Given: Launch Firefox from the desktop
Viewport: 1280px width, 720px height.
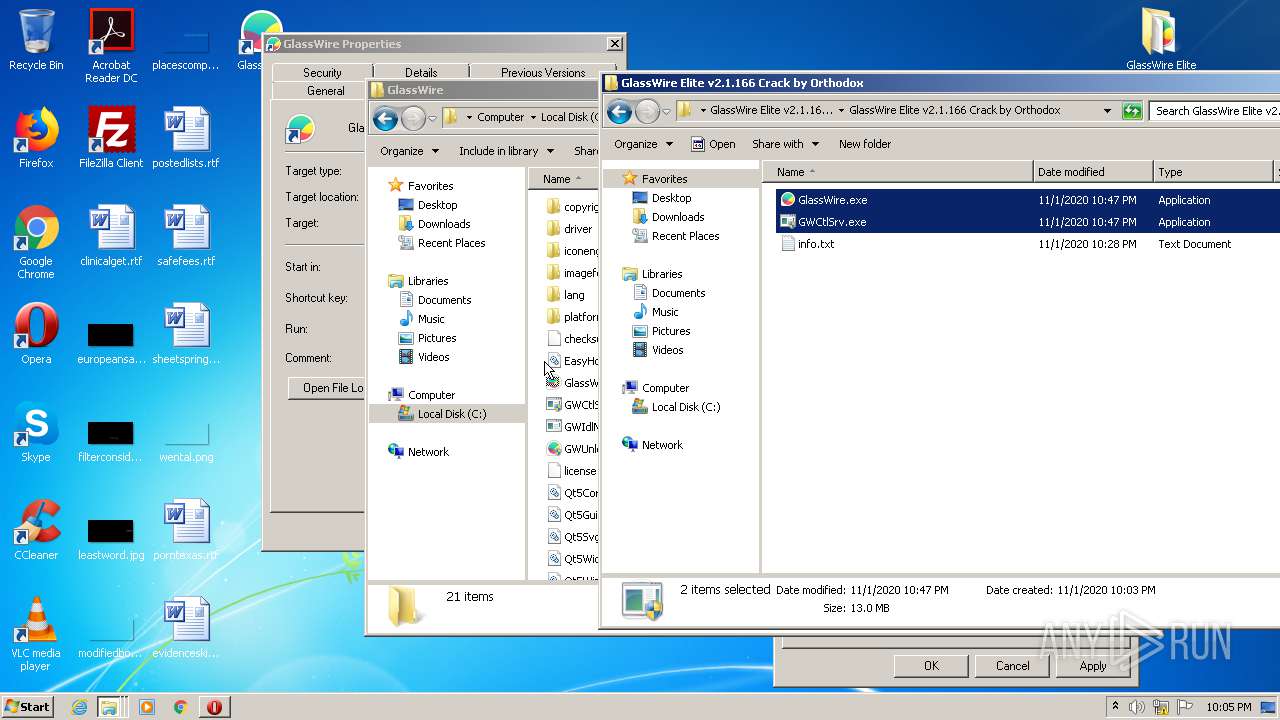Looking at the screenshot, I should (x=36, y=138).
